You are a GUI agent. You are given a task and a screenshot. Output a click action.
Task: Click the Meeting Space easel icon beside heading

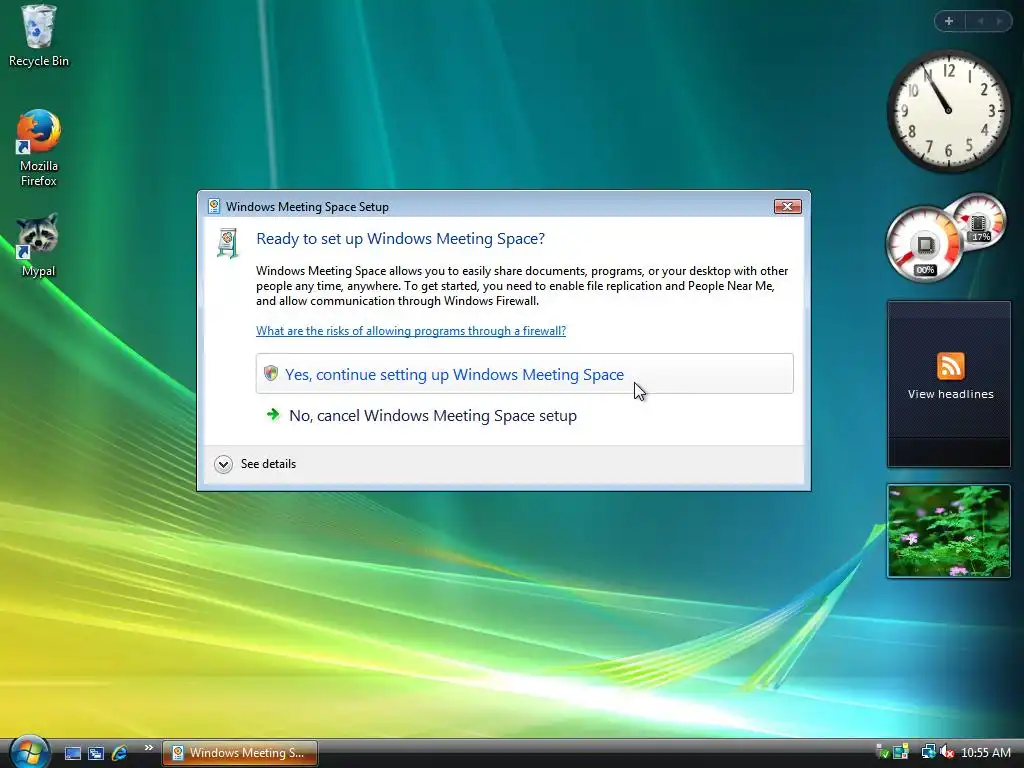click(227, 242)
